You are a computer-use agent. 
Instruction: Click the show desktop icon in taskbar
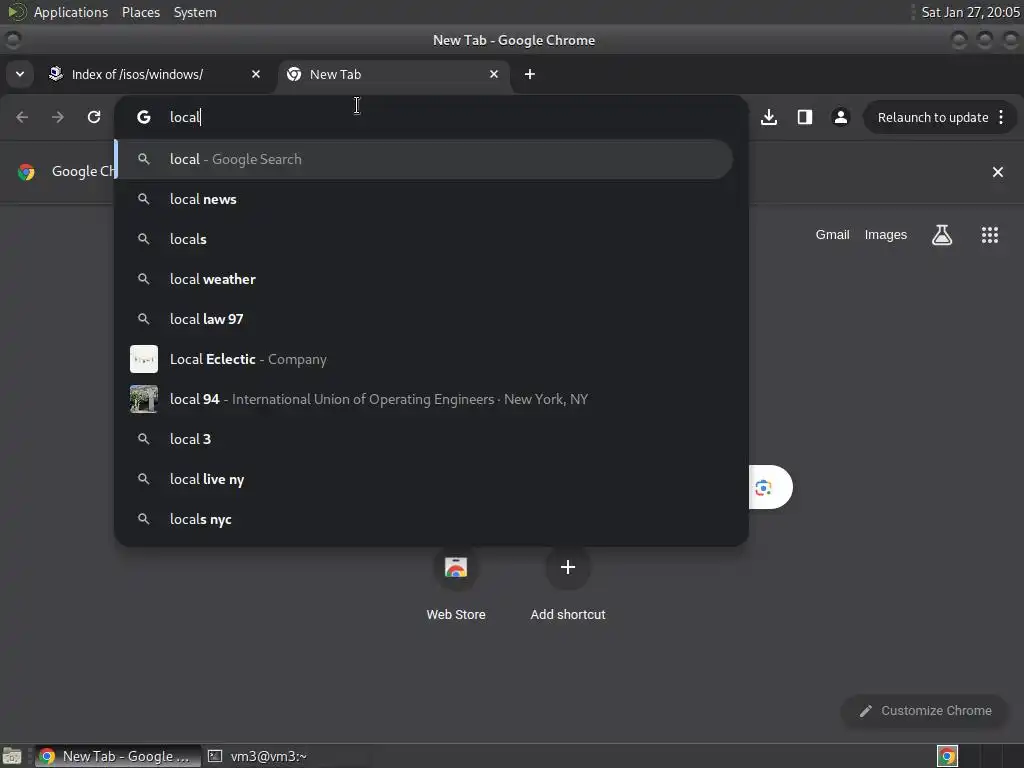click(x=12, y=756)
